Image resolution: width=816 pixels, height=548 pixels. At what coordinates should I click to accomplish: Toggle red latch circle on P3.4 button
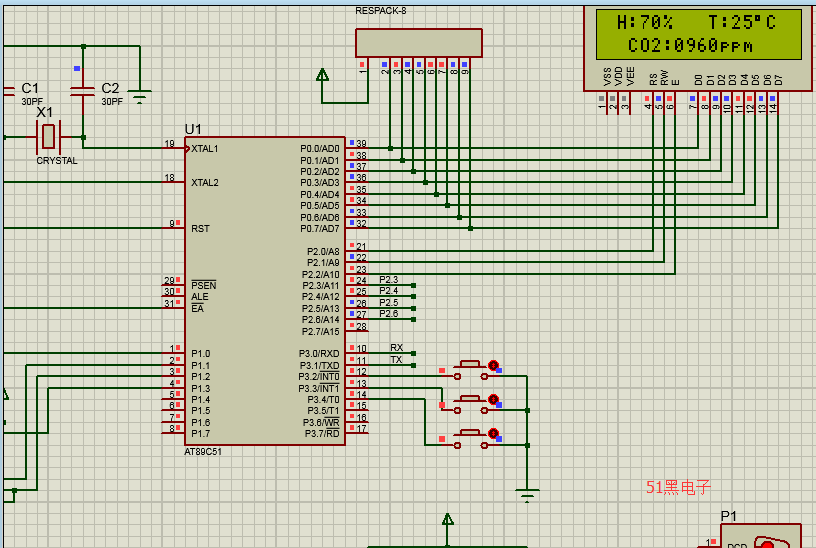click(x=493, y=433)
